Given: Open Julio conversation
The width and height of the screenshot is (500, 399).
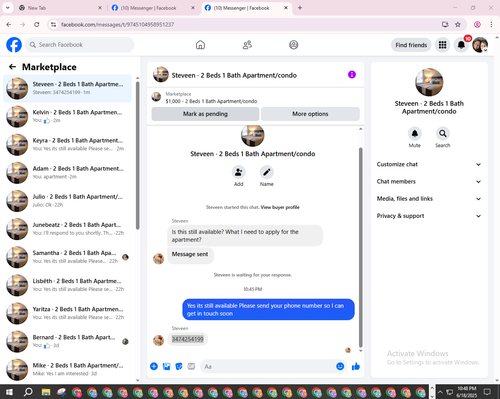Looking at the screenshot, I should point(68,201).
